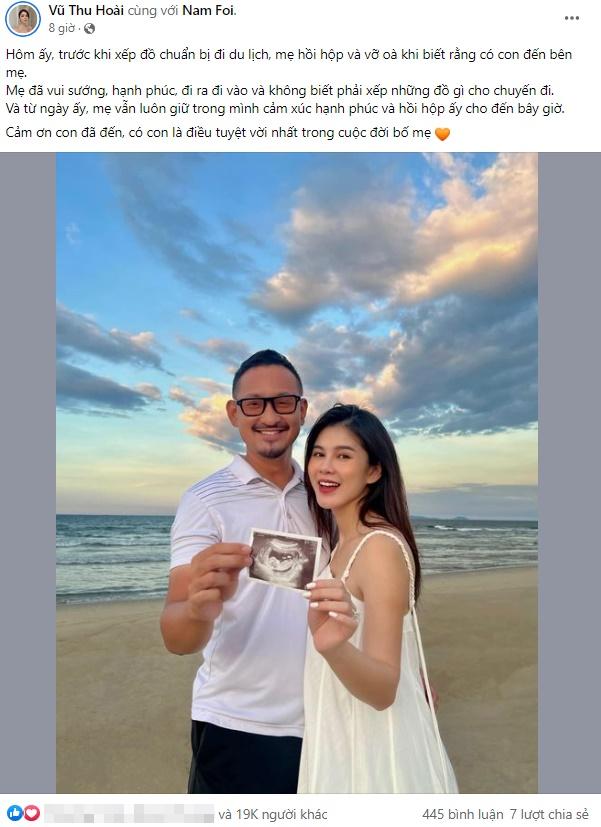Click the gray margin left of the photo
Viewport: 601px width, 827px height.
point(28,473)
